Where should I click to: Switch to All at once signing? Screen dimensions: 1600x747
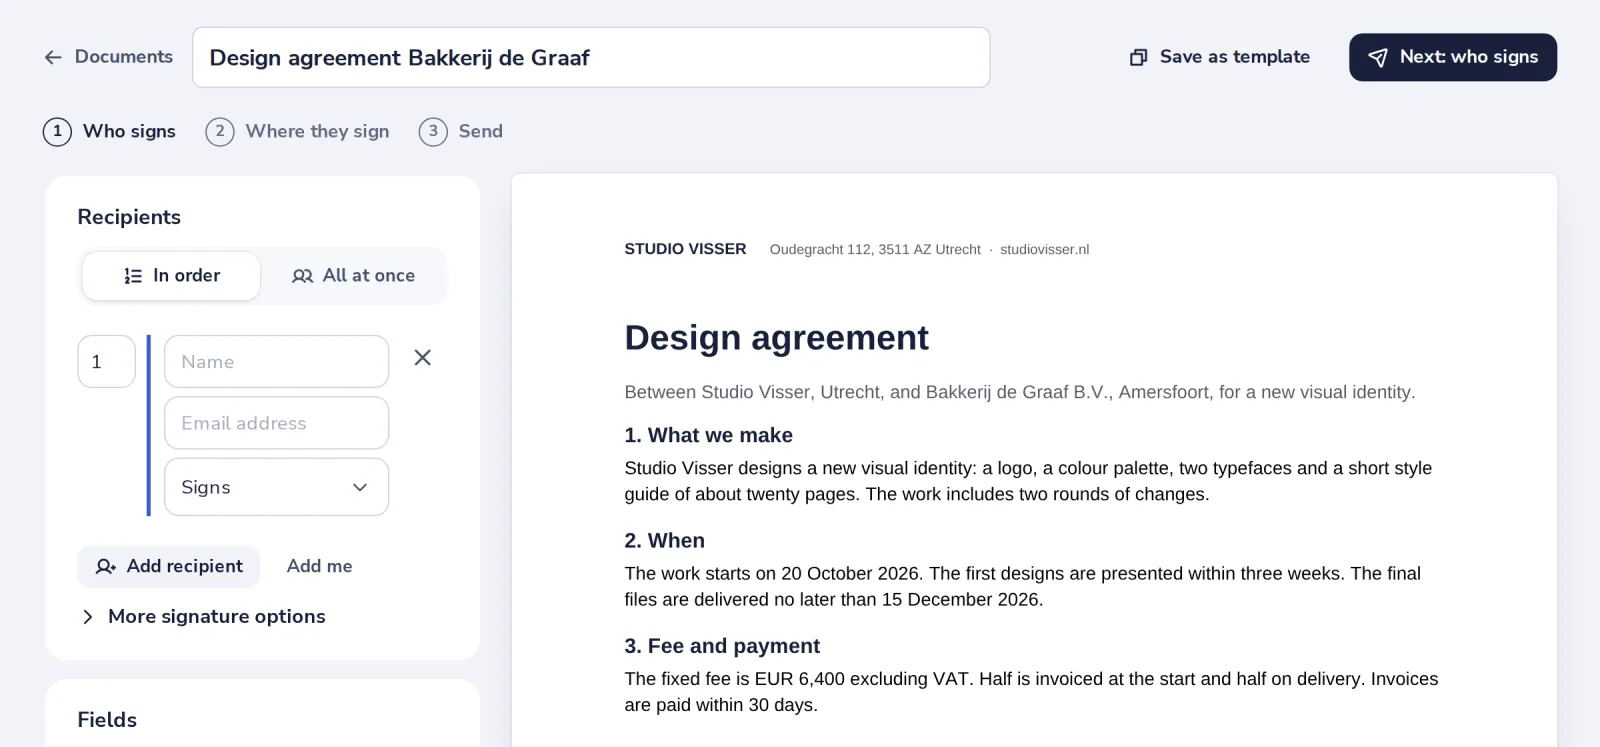tap(353, 276)
